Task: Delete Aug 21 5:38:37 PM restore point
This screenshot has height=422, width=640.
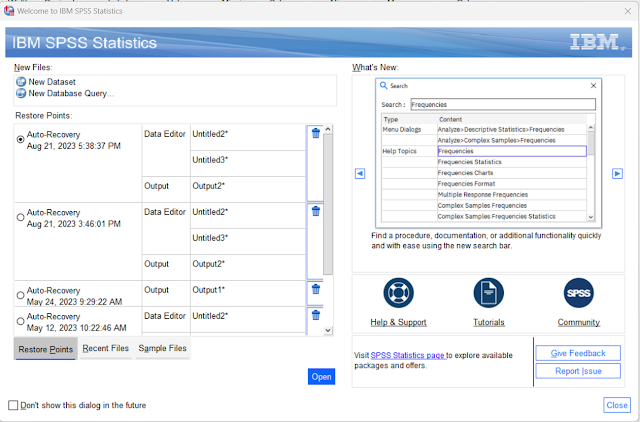Action: 316,133
